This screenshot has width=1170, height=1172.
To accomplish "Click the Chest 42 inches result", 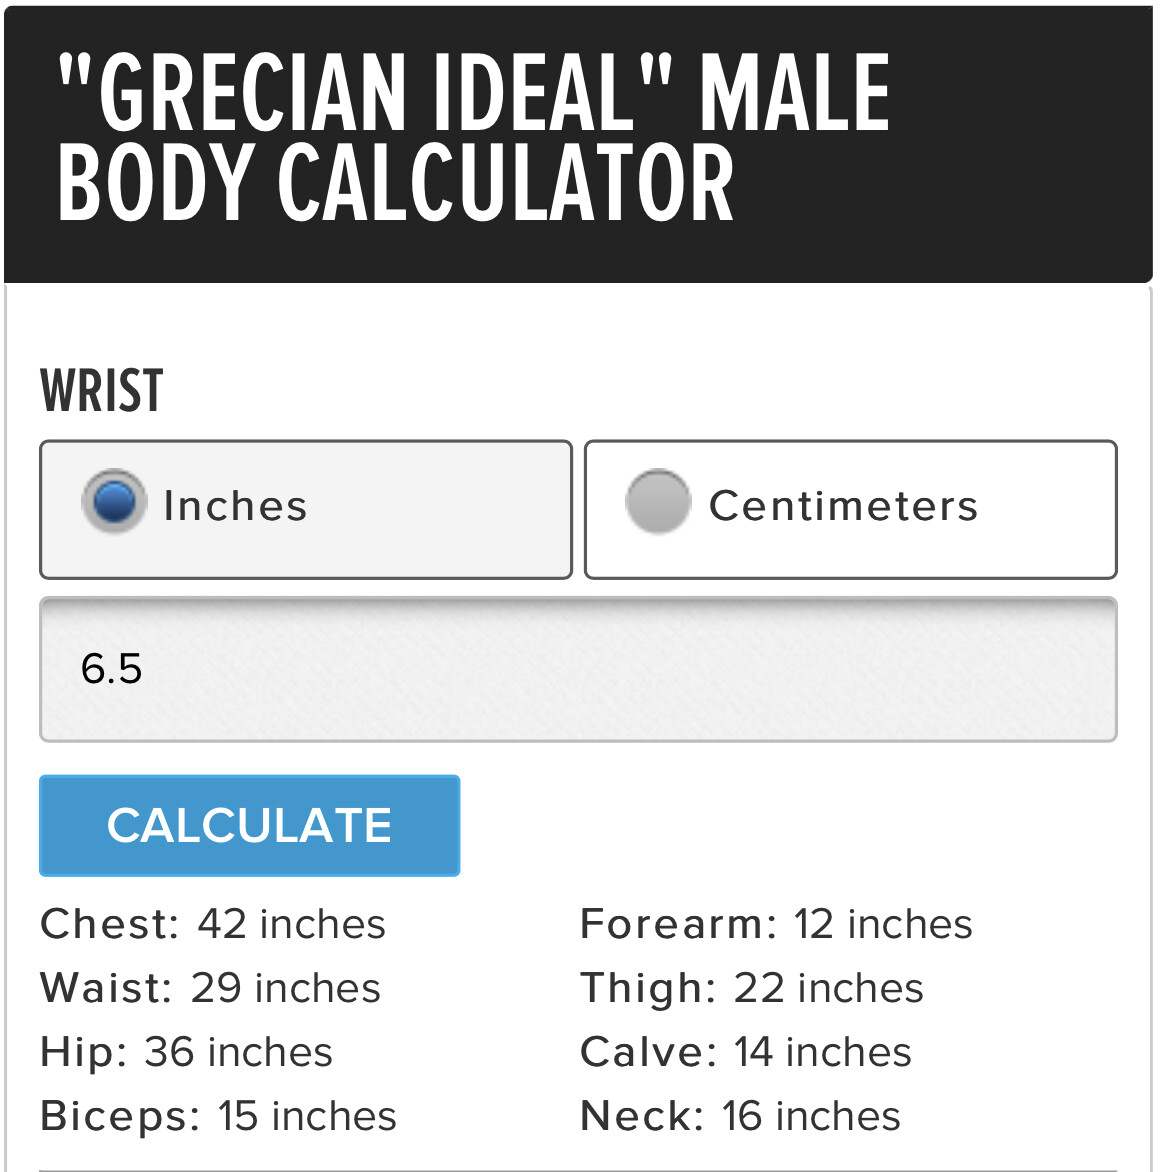I will coord(213,924).
